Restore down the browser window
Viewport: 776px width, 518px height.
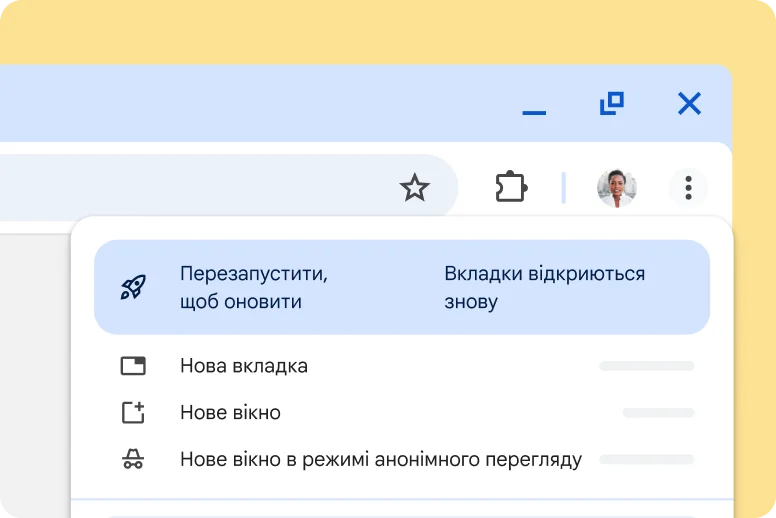coord(611,103)
